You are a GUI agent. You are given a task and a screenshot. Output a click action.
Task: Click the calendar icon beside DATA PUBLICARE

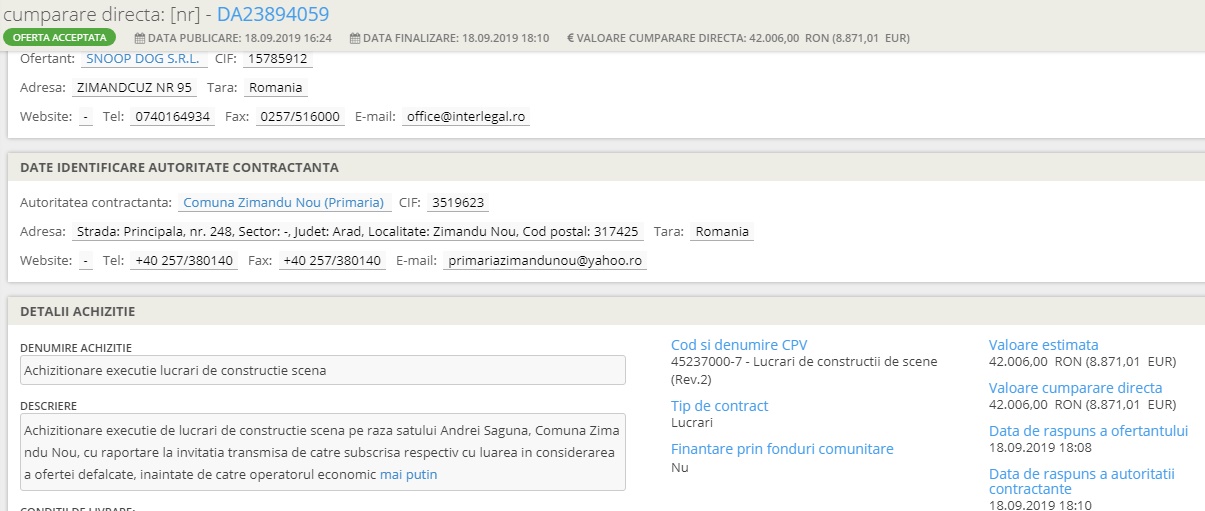(x=139, y=38)
